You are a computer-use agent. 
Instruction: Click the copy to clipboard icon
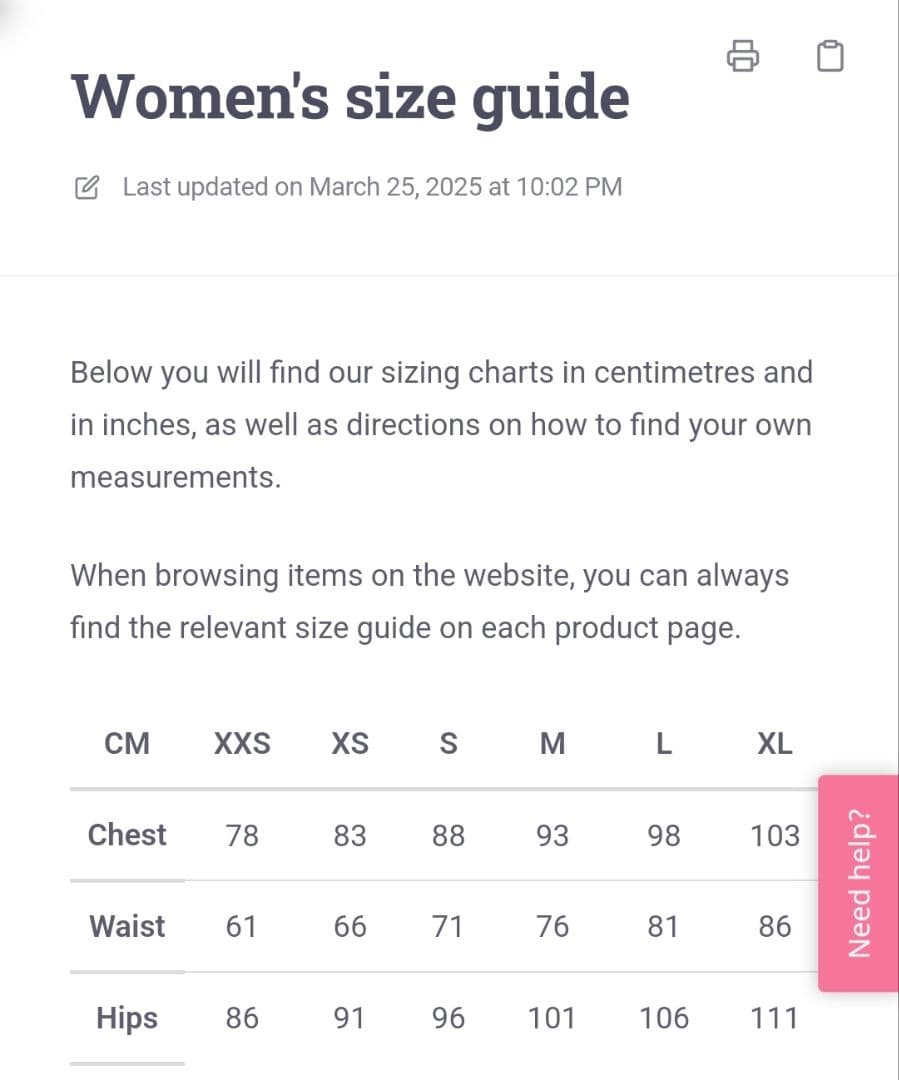(830, 56)
